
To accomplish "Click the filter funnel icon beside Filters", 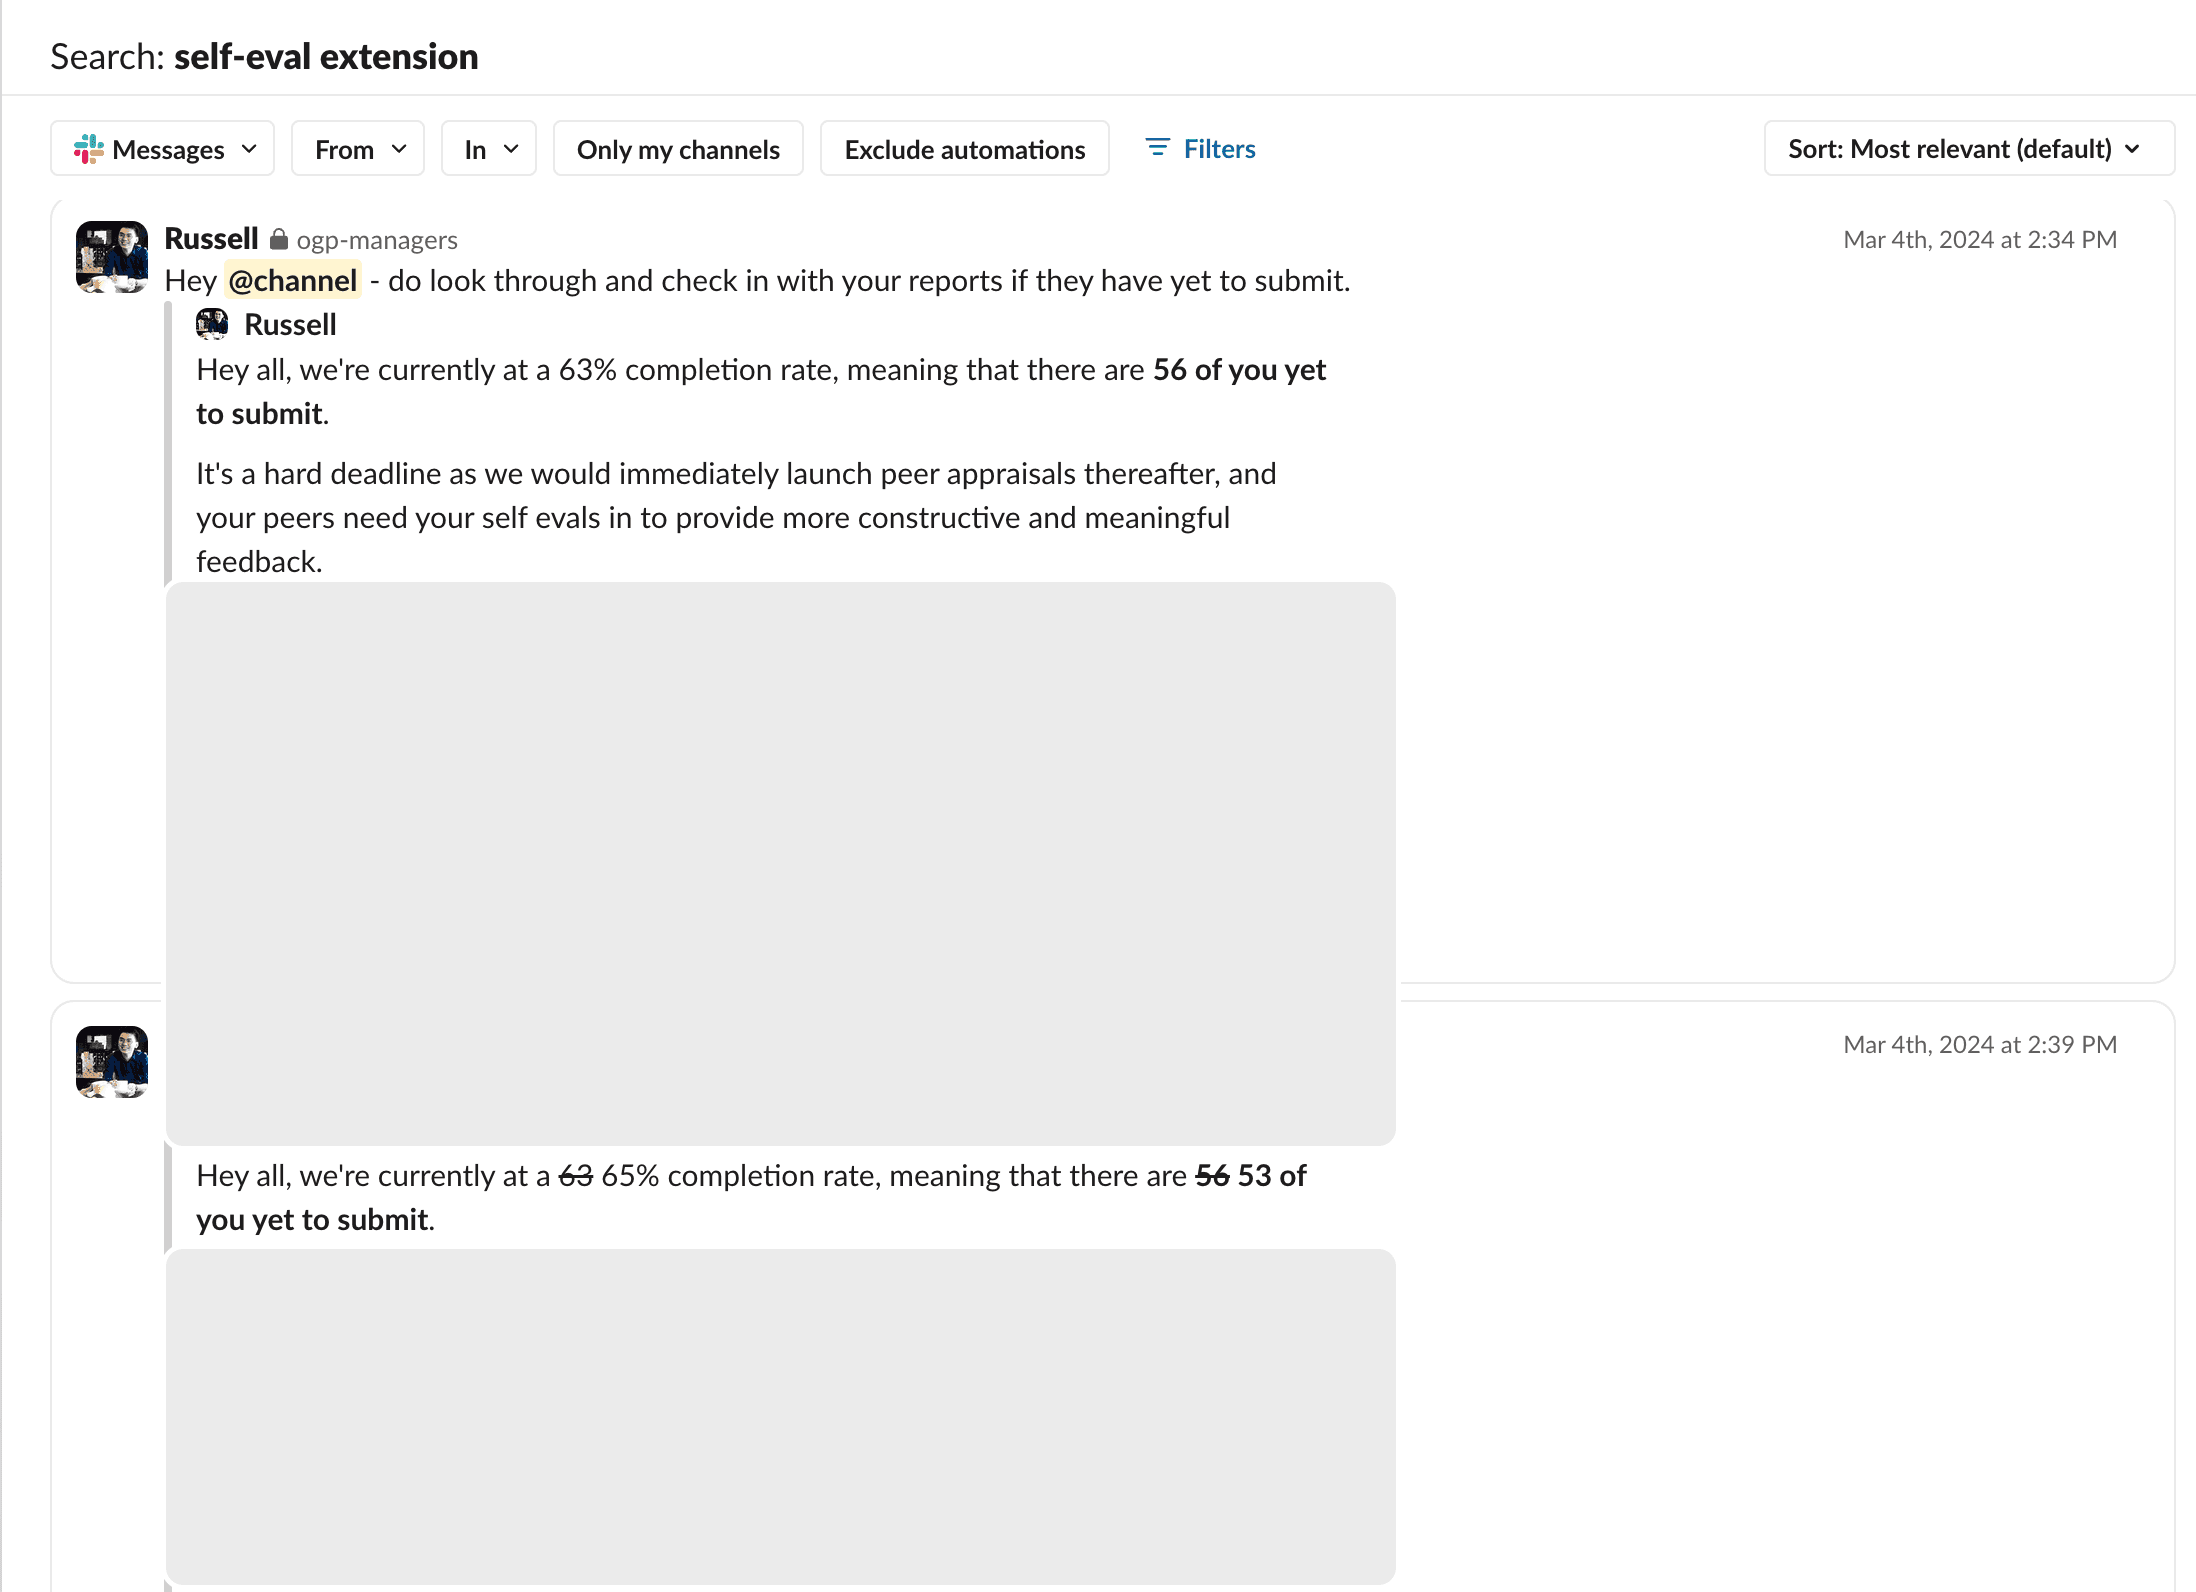I will tap(1157, 147).
